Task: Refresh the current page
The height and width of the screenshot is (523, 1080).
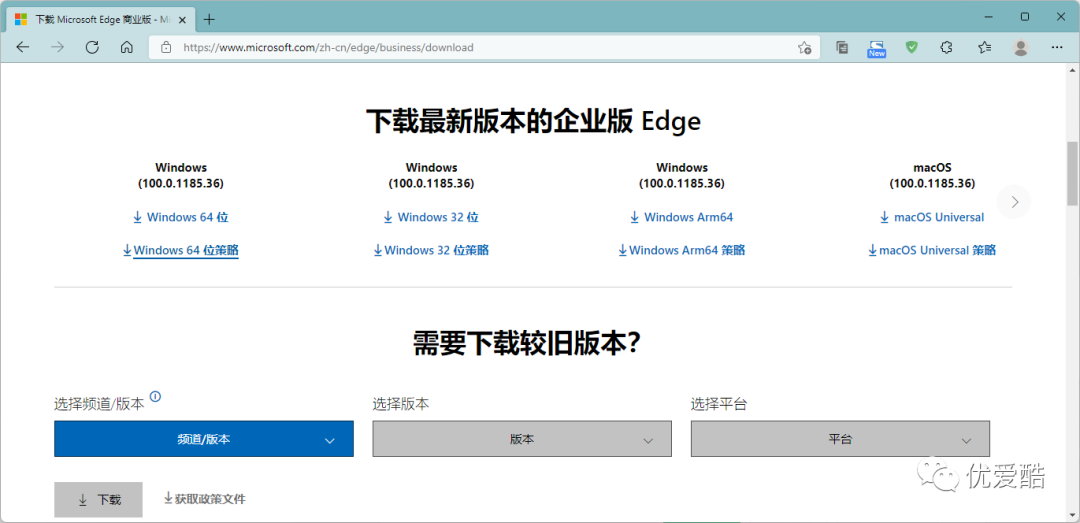Action: coord(92,48)
